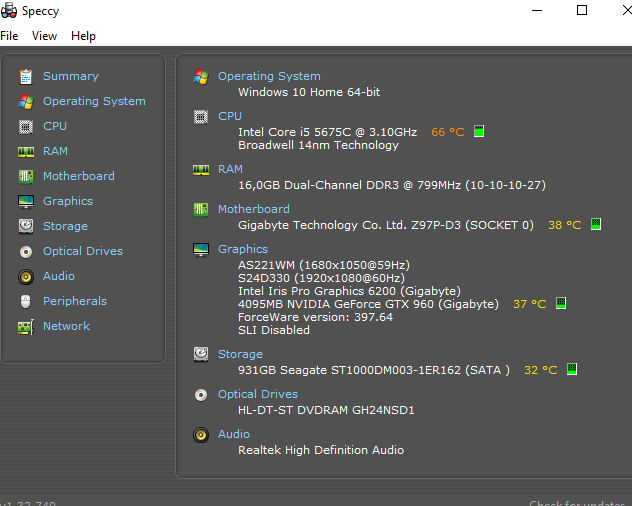Click the Motherboard icon in sidebar
Image resolution: width=632 pixels, height=506 pixels.
[26, 176]
